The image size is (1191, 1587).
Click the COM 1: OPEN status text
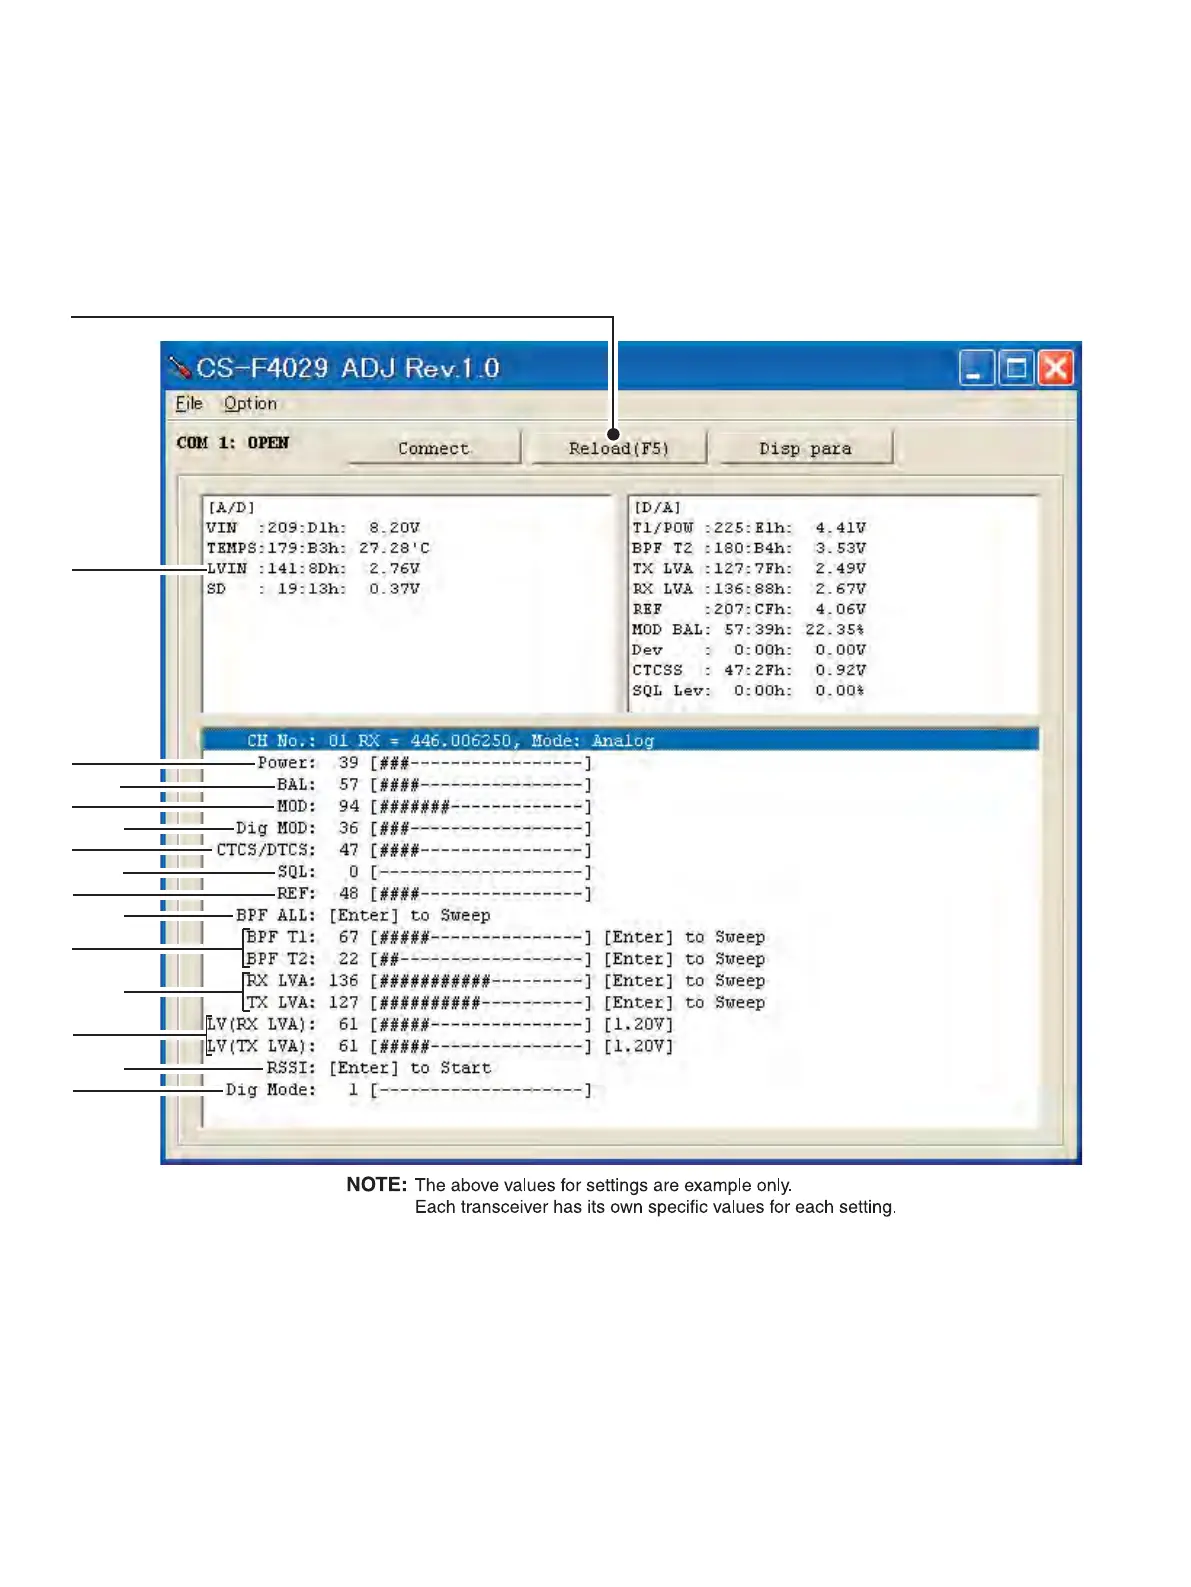tap(233, 442)
